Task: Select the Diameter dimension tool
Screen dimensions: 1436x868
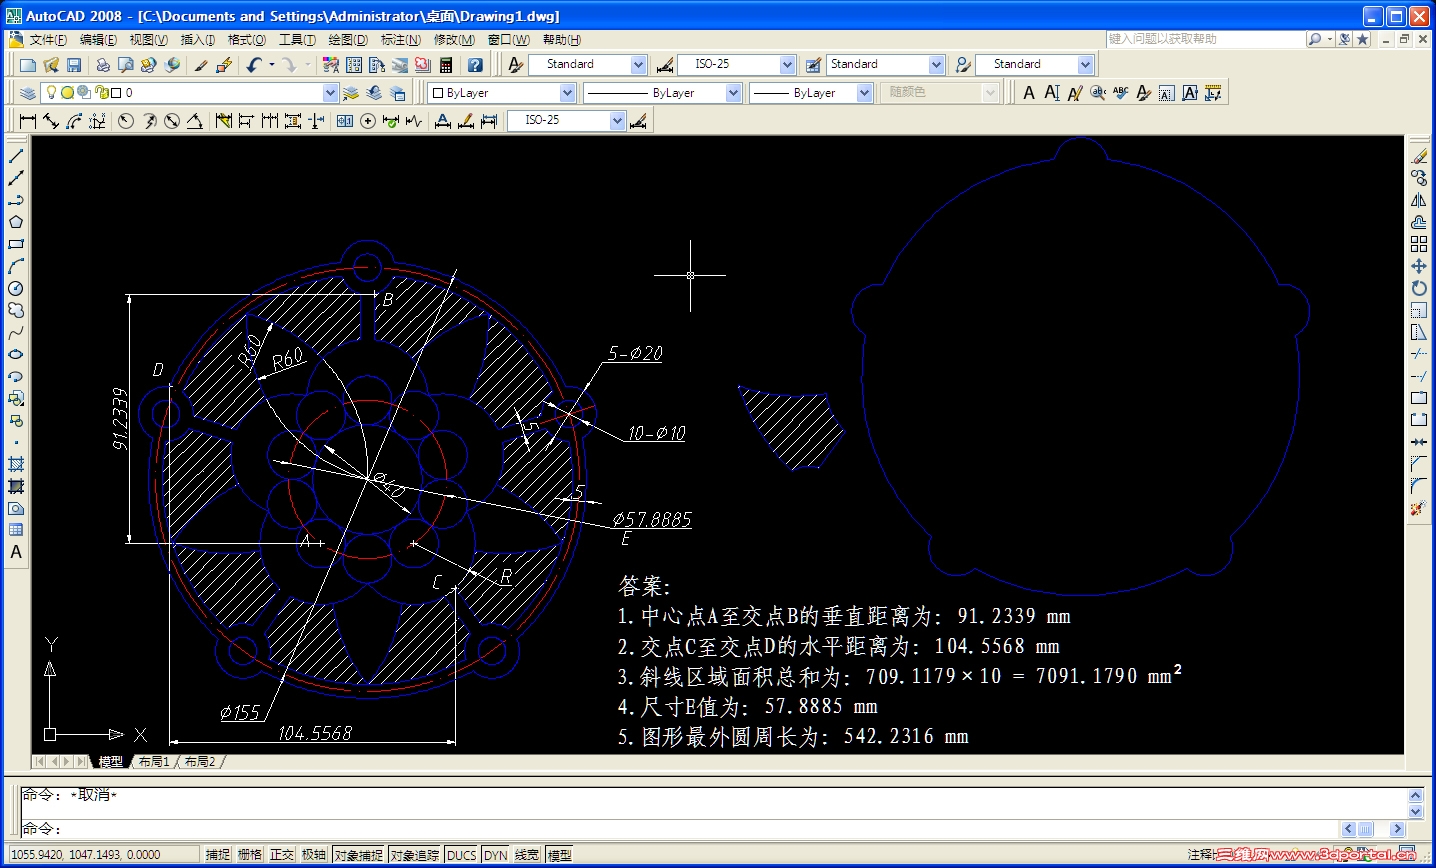Action: [x=172, y=121]
